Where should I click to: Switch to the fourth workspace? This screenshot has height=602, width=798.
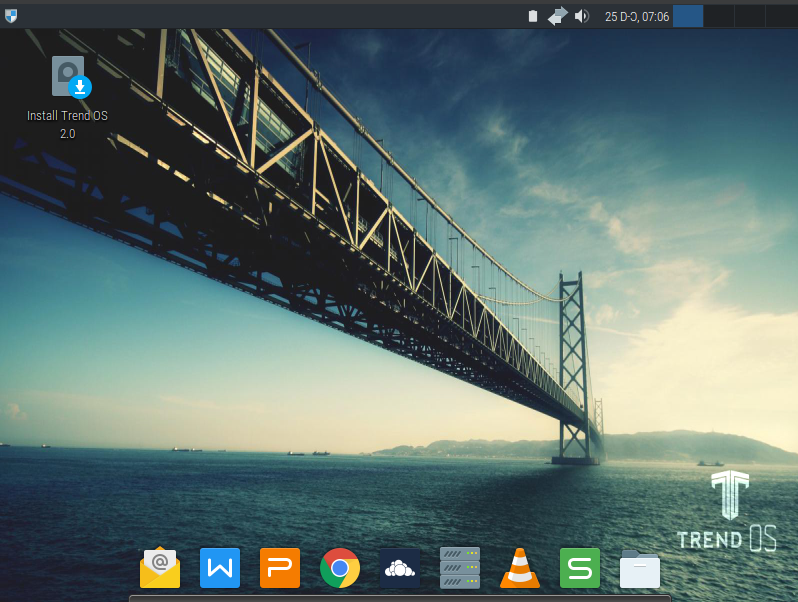click(780, 16)
